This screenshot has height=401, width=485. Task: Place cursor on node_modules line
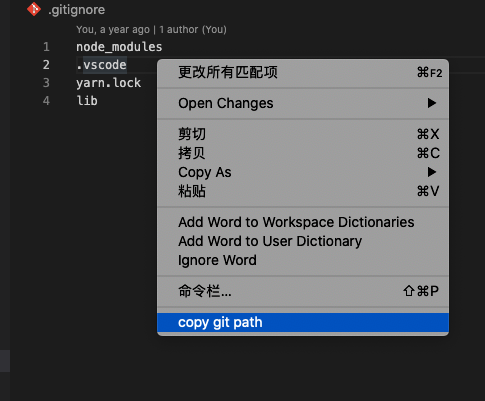119,47
